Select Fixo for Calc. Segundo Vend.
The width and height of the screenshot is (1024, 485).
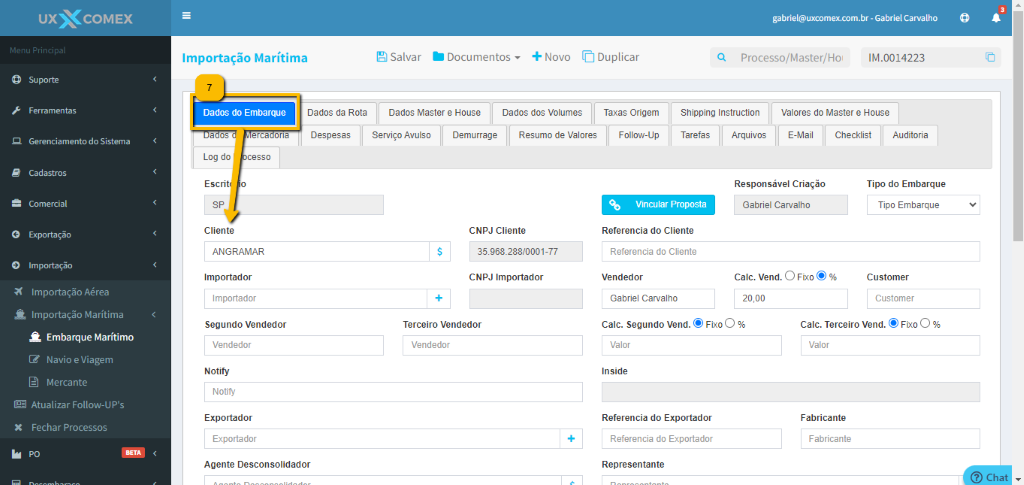pos(697,323)
